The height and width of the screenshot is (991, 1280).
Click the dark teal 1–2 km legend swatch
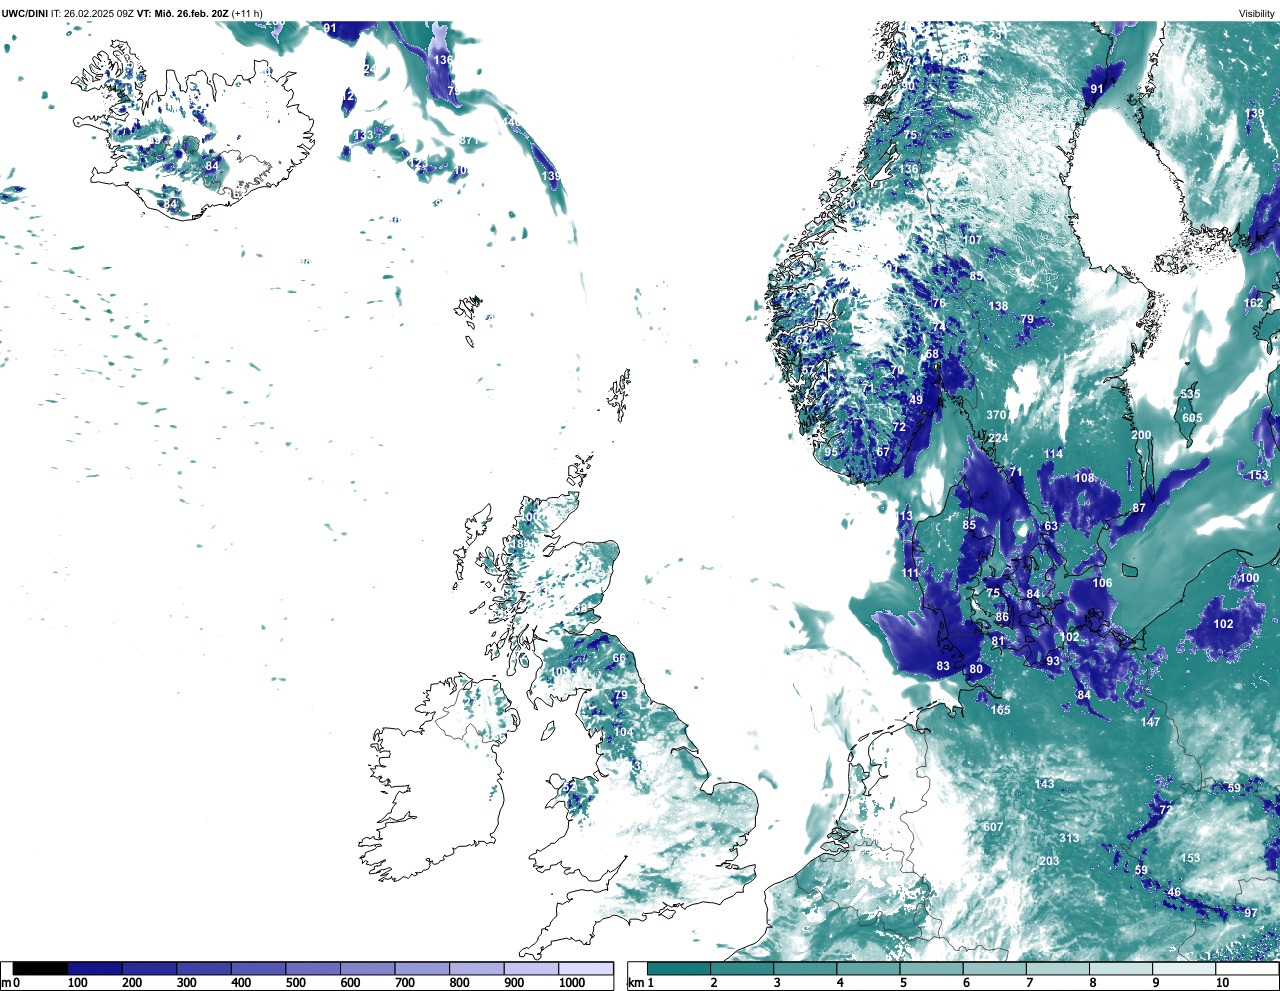point(679,969)
